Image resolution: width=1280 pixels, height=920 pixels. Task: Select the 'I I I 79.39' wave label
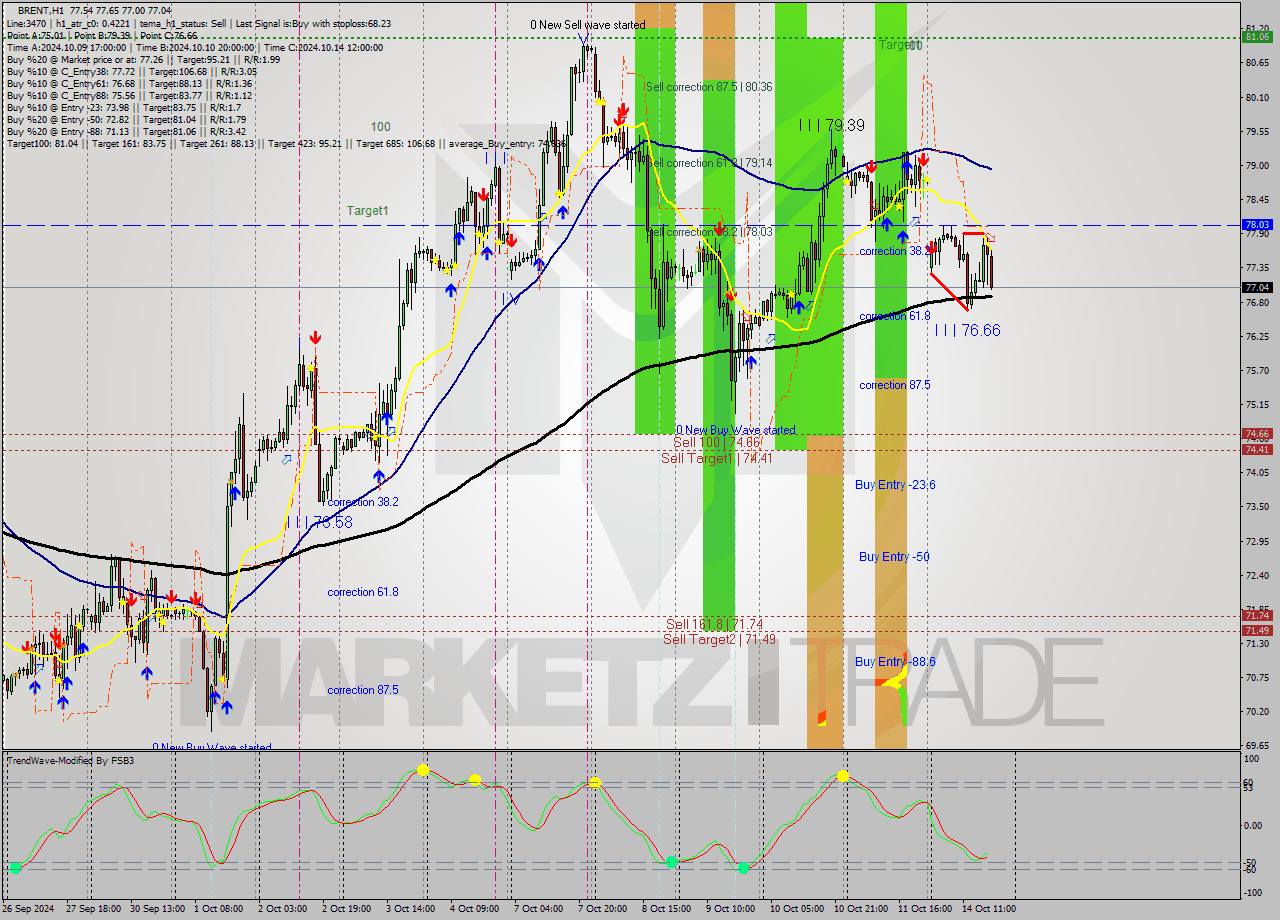831,125
